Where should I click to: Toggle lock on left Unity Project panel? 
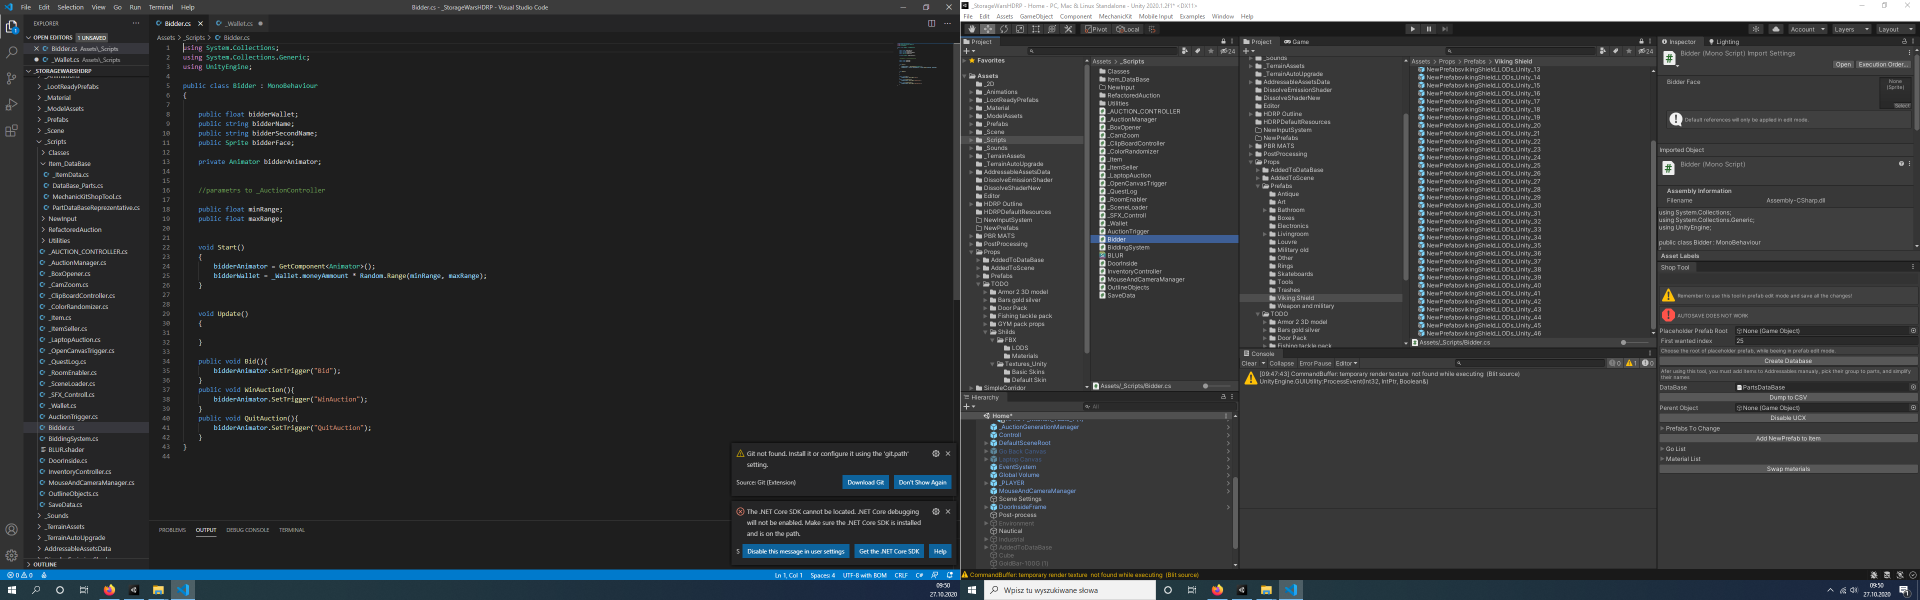(1223, 42)
